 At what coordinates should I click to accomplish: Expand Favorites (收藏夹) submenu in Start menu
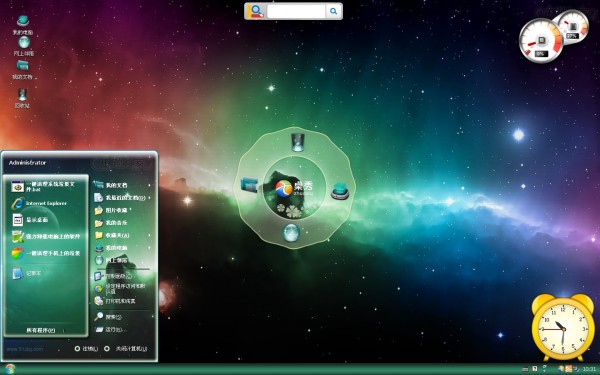[122, 235]
